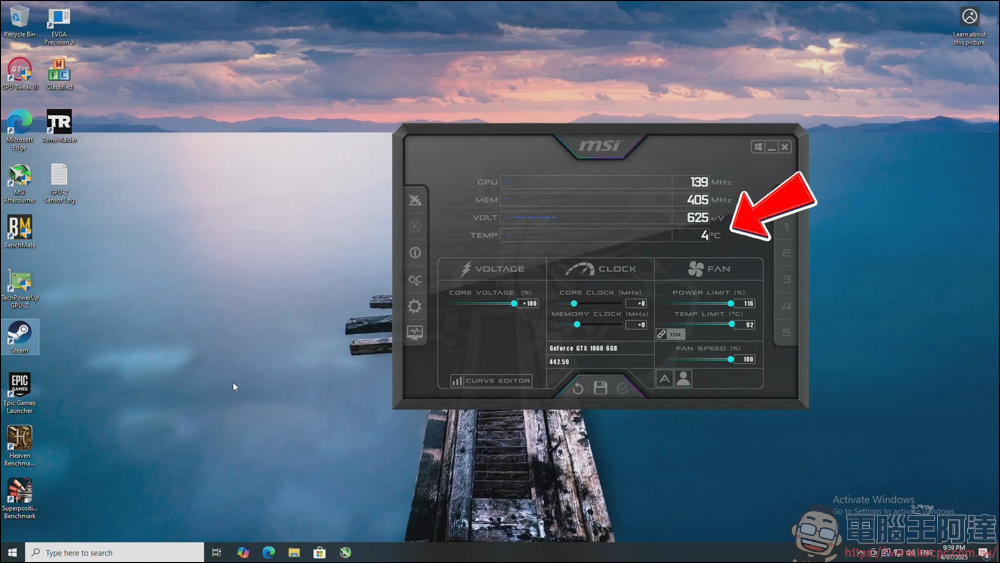The image size is (1000, 563).
Task: Select Heaven Benchmark desktop icon
Action: pos(20,446)
